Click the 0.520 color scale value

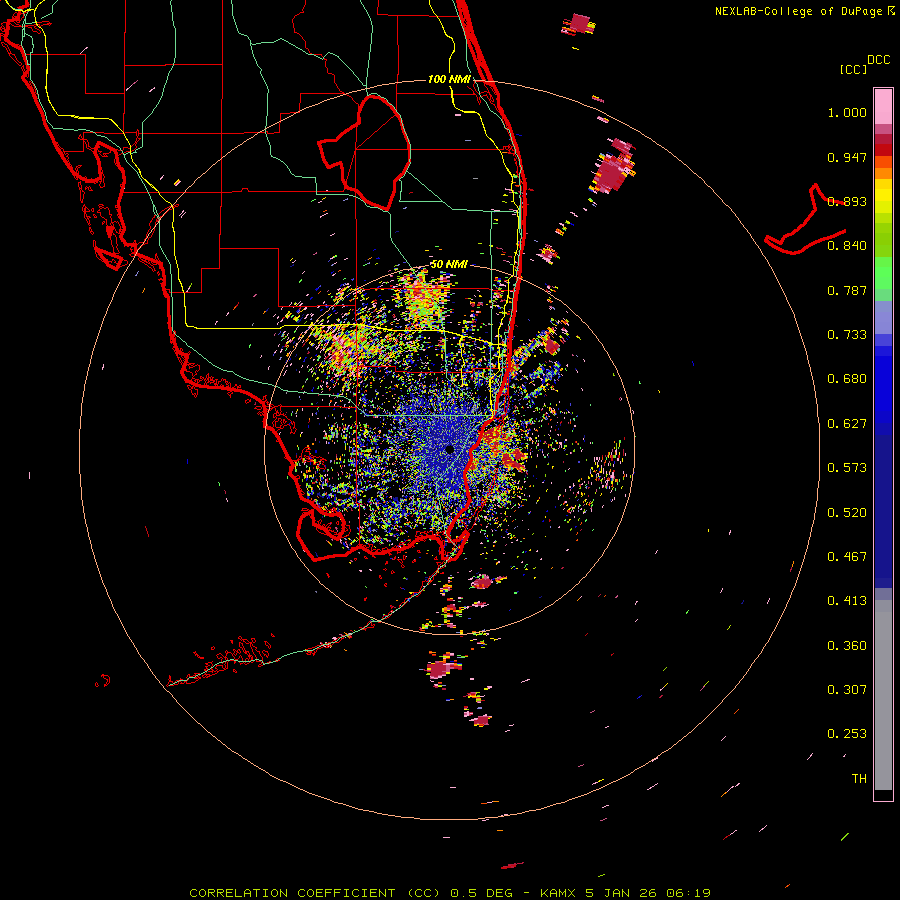click(x=847, y=513)
